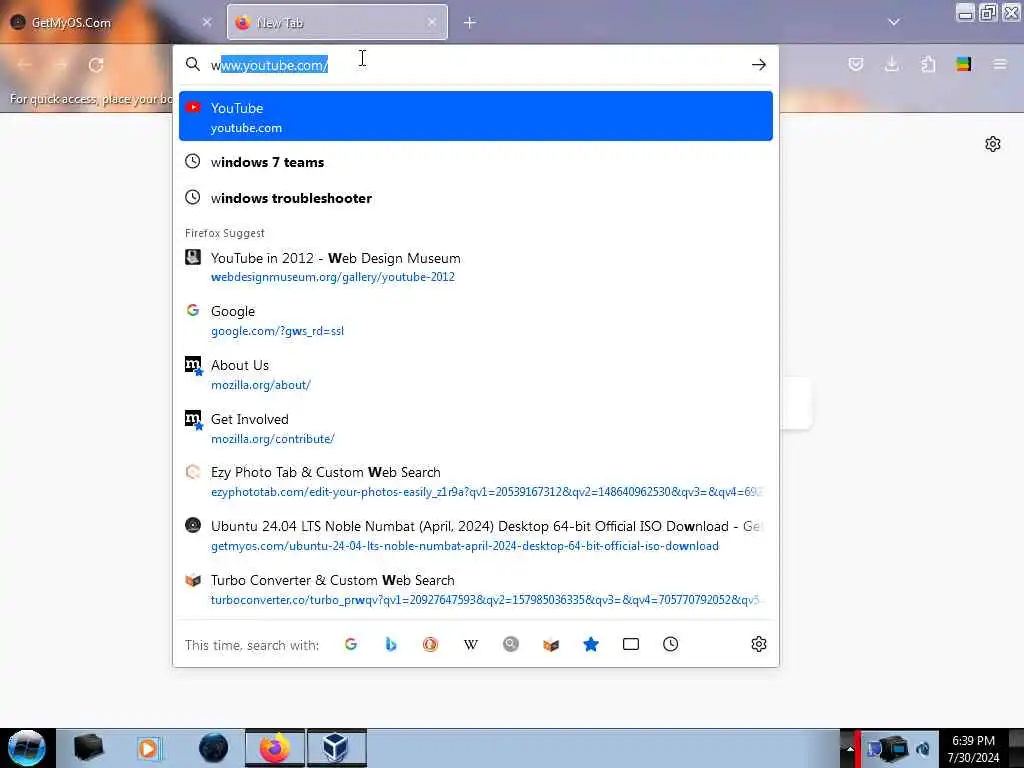The height and width of the screenshot is (768, 1024).
Task: Expand the list all tabs chevron
Action: tap(894, 22)
